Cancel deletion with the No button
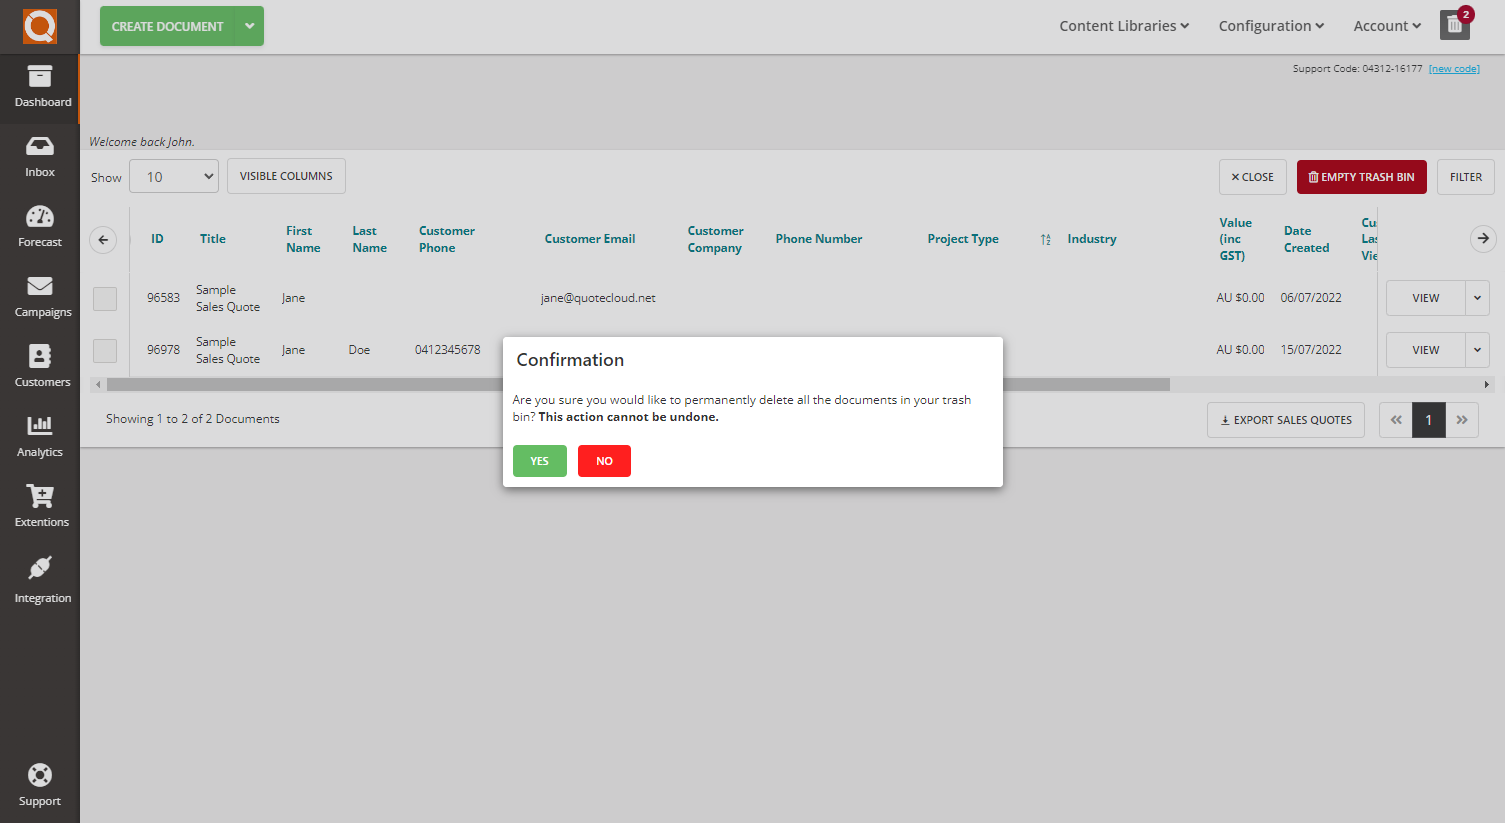Viewport: 1505px width, 823px height. pos(604,461)
